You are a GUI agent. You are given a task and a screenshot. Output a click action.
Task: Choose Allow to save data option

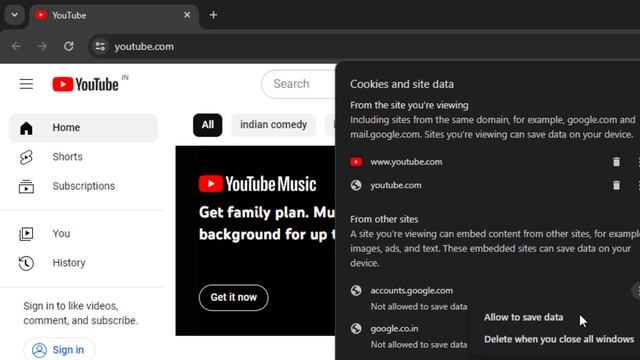click(x=523, y=317)
